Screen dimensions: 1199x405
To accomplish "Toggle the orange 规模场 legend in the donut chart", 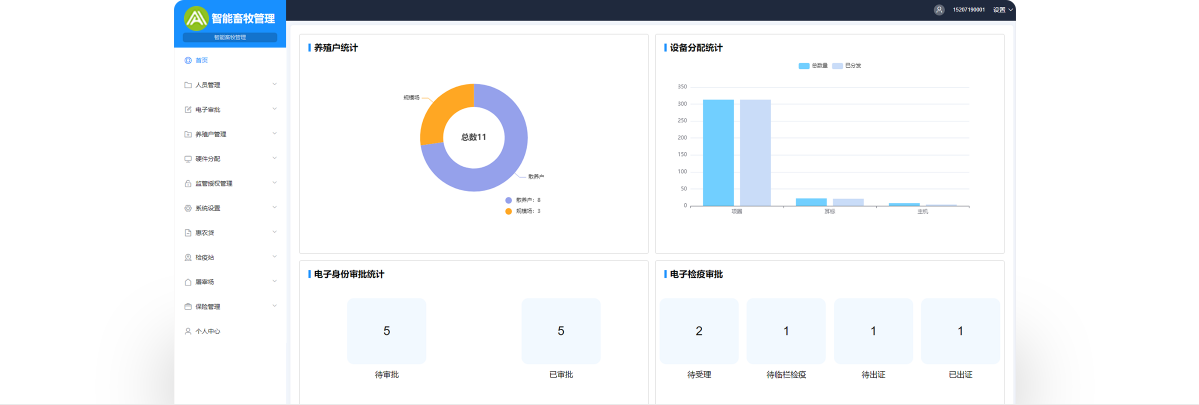I will [508, 211].
